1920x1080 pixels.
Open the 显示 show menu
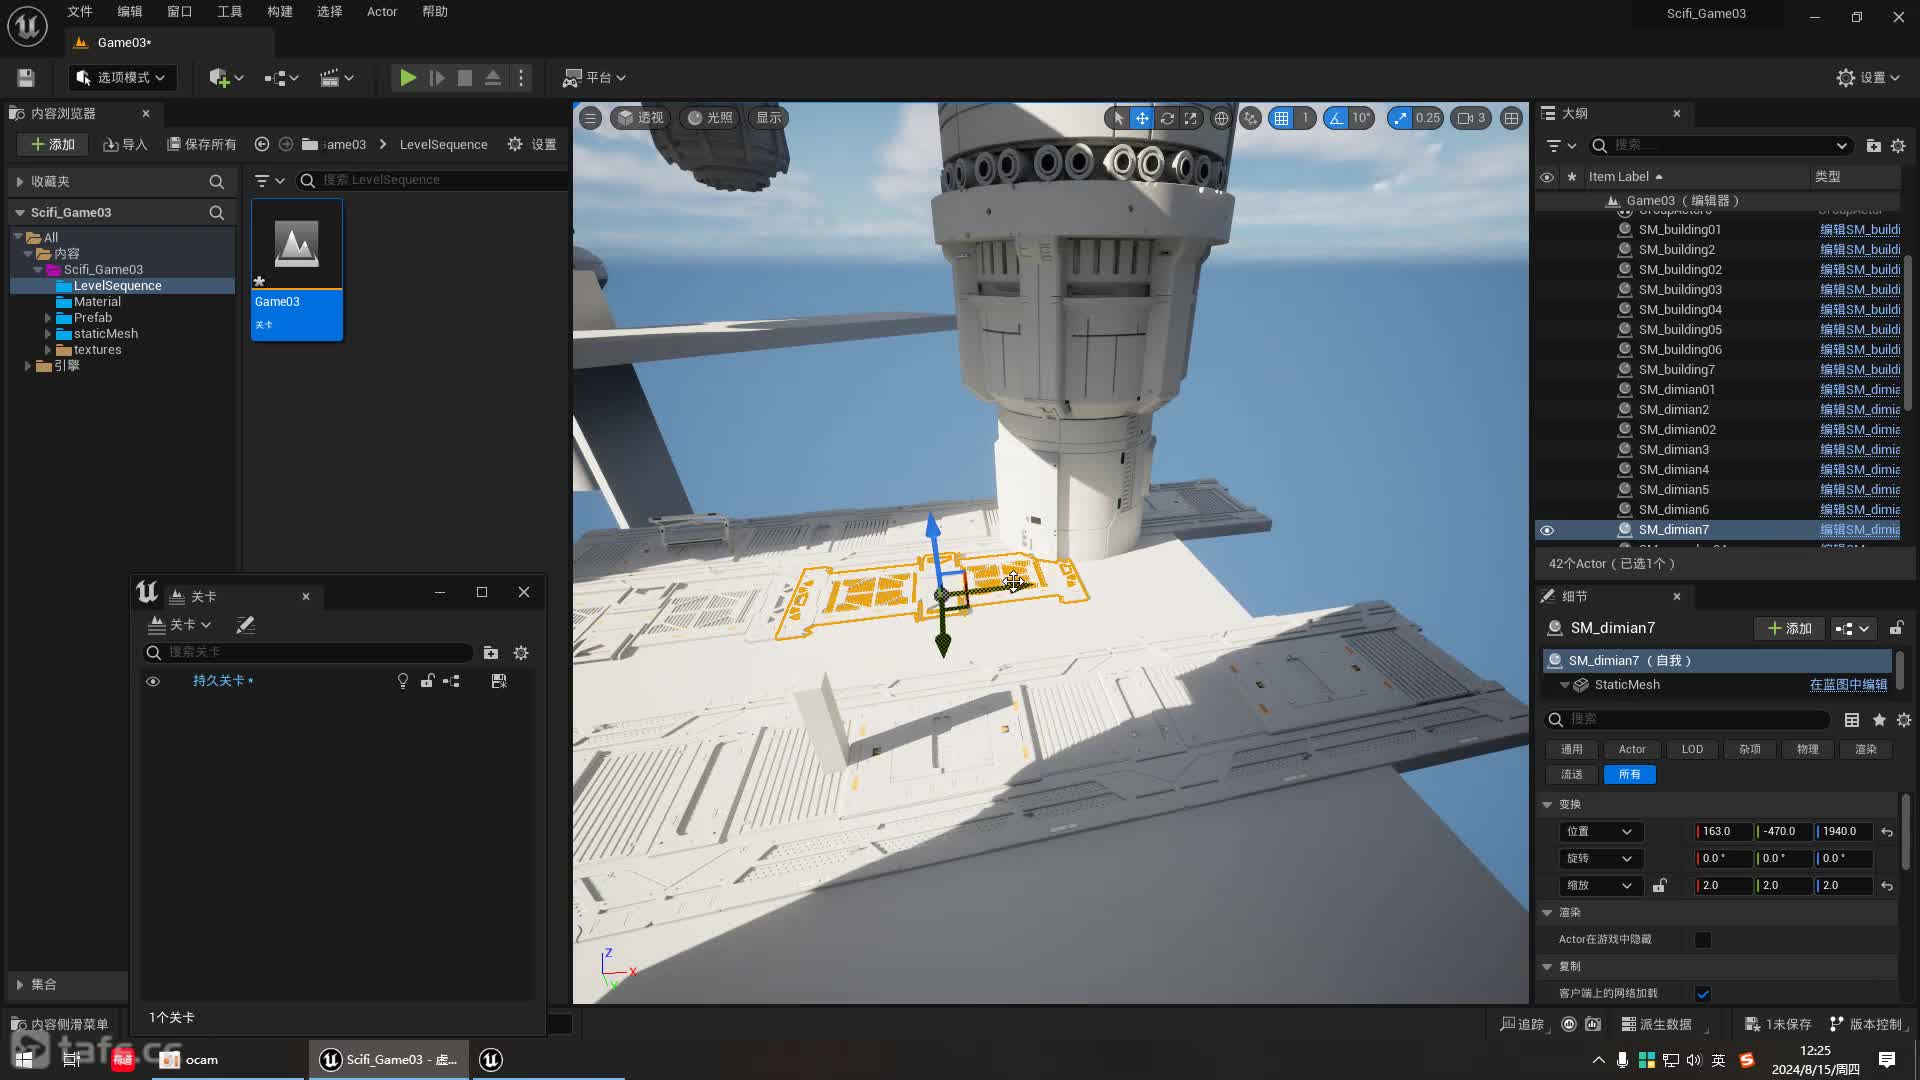click(x=769, y=118)
